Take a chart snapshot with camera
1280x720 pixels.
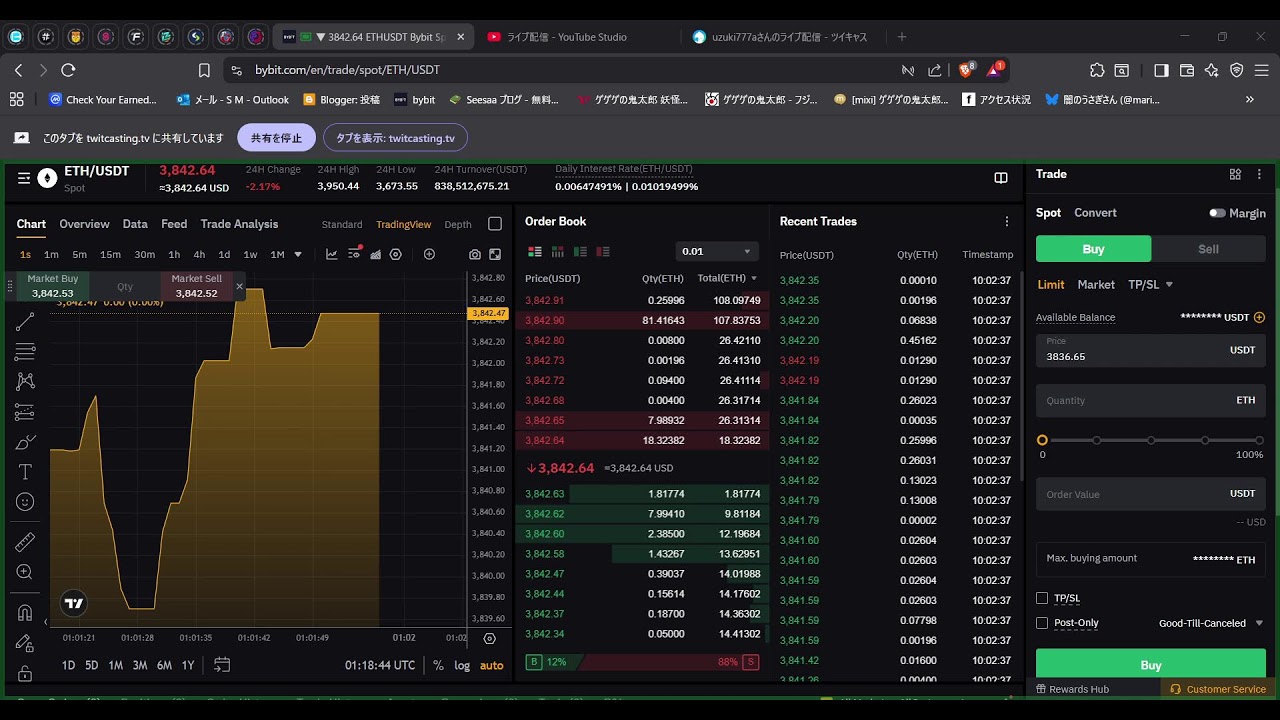475,255
